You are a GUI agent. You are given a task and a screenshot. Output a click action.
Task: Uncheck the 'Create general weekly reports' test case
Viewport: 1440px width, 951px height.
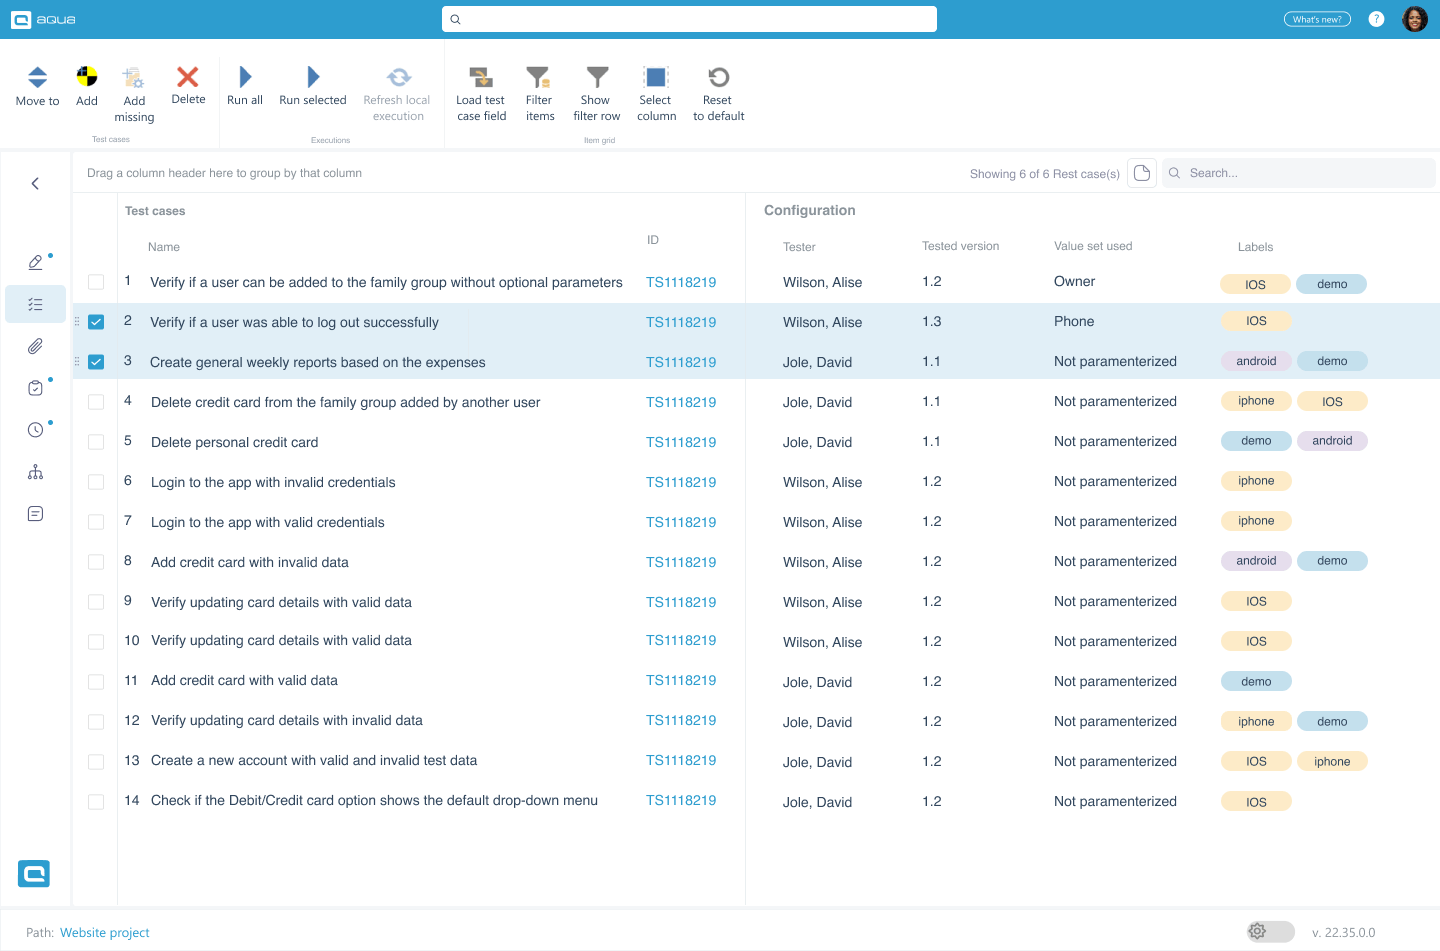[x=96, y=362]
